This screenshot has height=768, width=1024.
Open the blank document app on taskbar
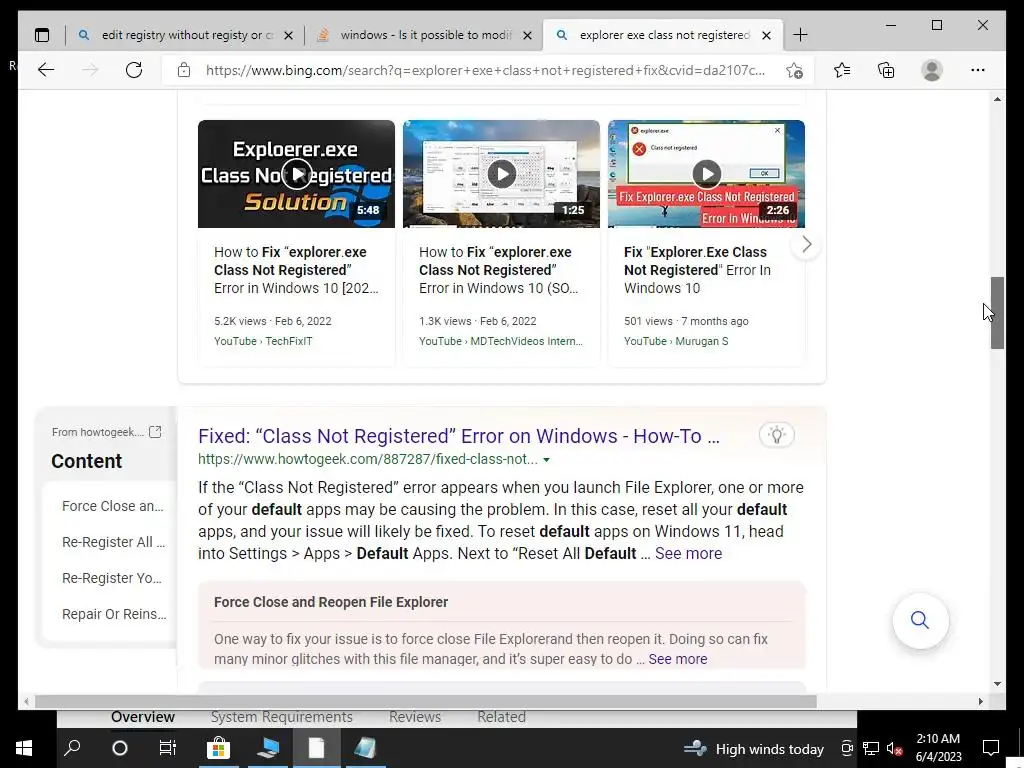point(317,748)
